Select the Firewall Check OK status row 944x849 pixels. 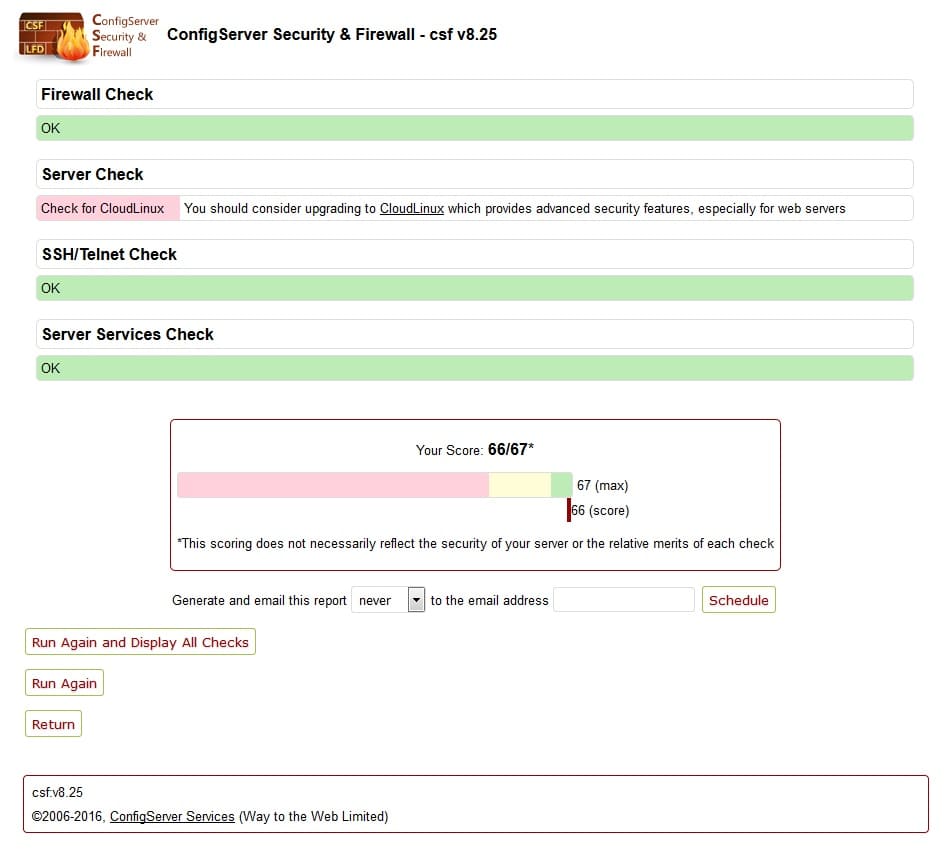click(474, 128)
